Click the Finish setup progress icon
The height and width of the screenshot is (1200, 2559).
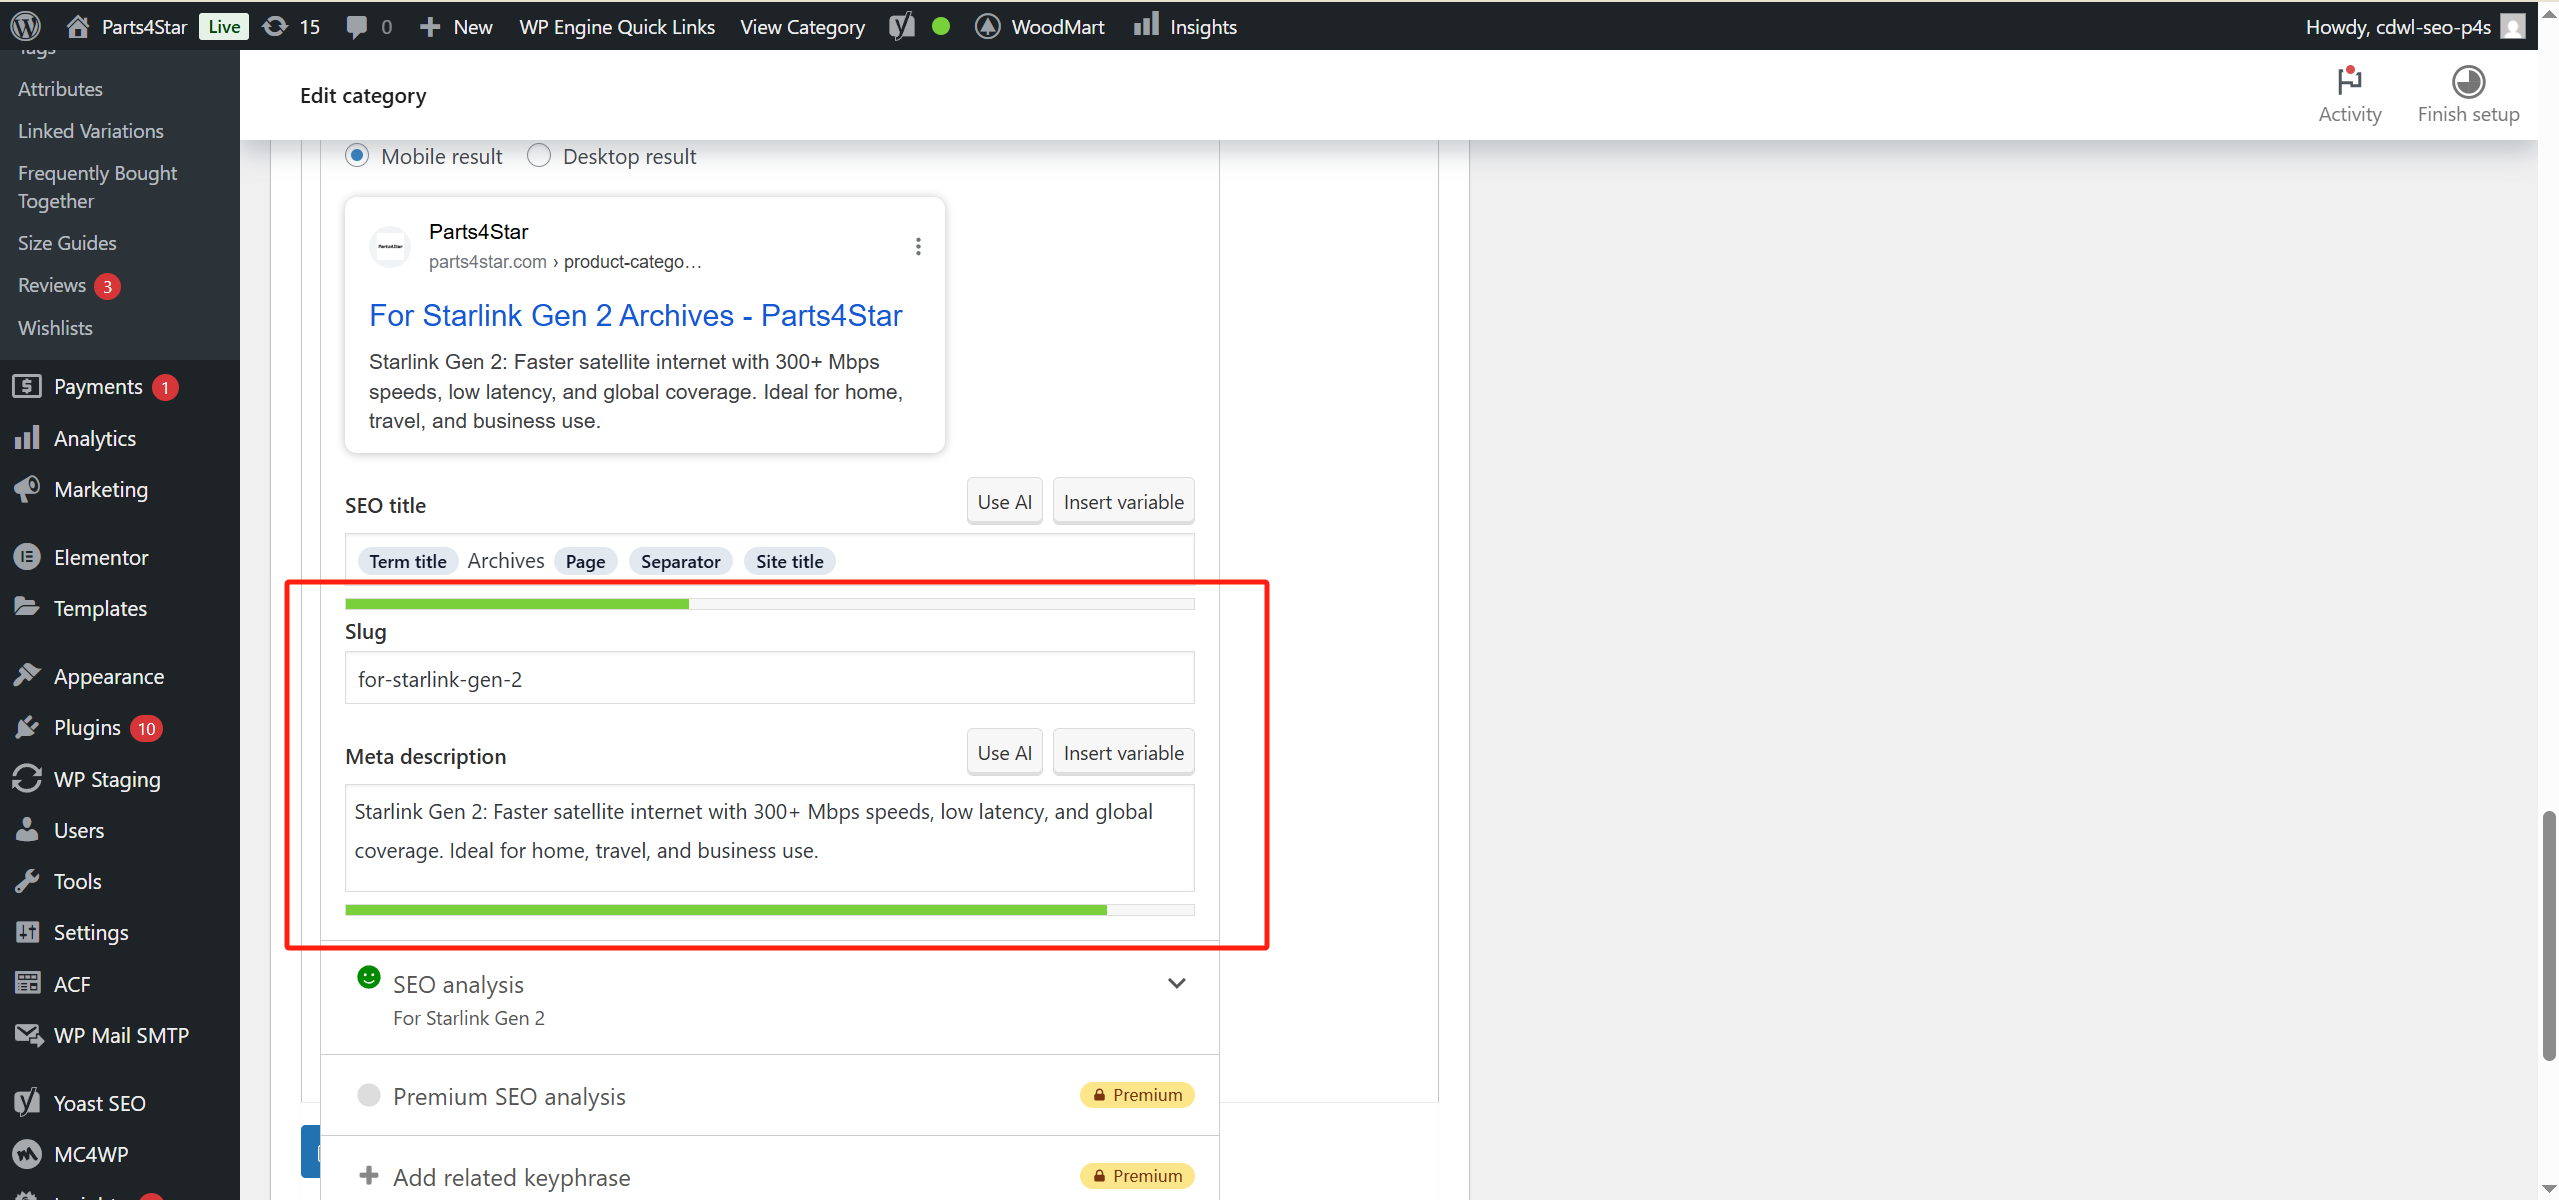coord(2467,82)
